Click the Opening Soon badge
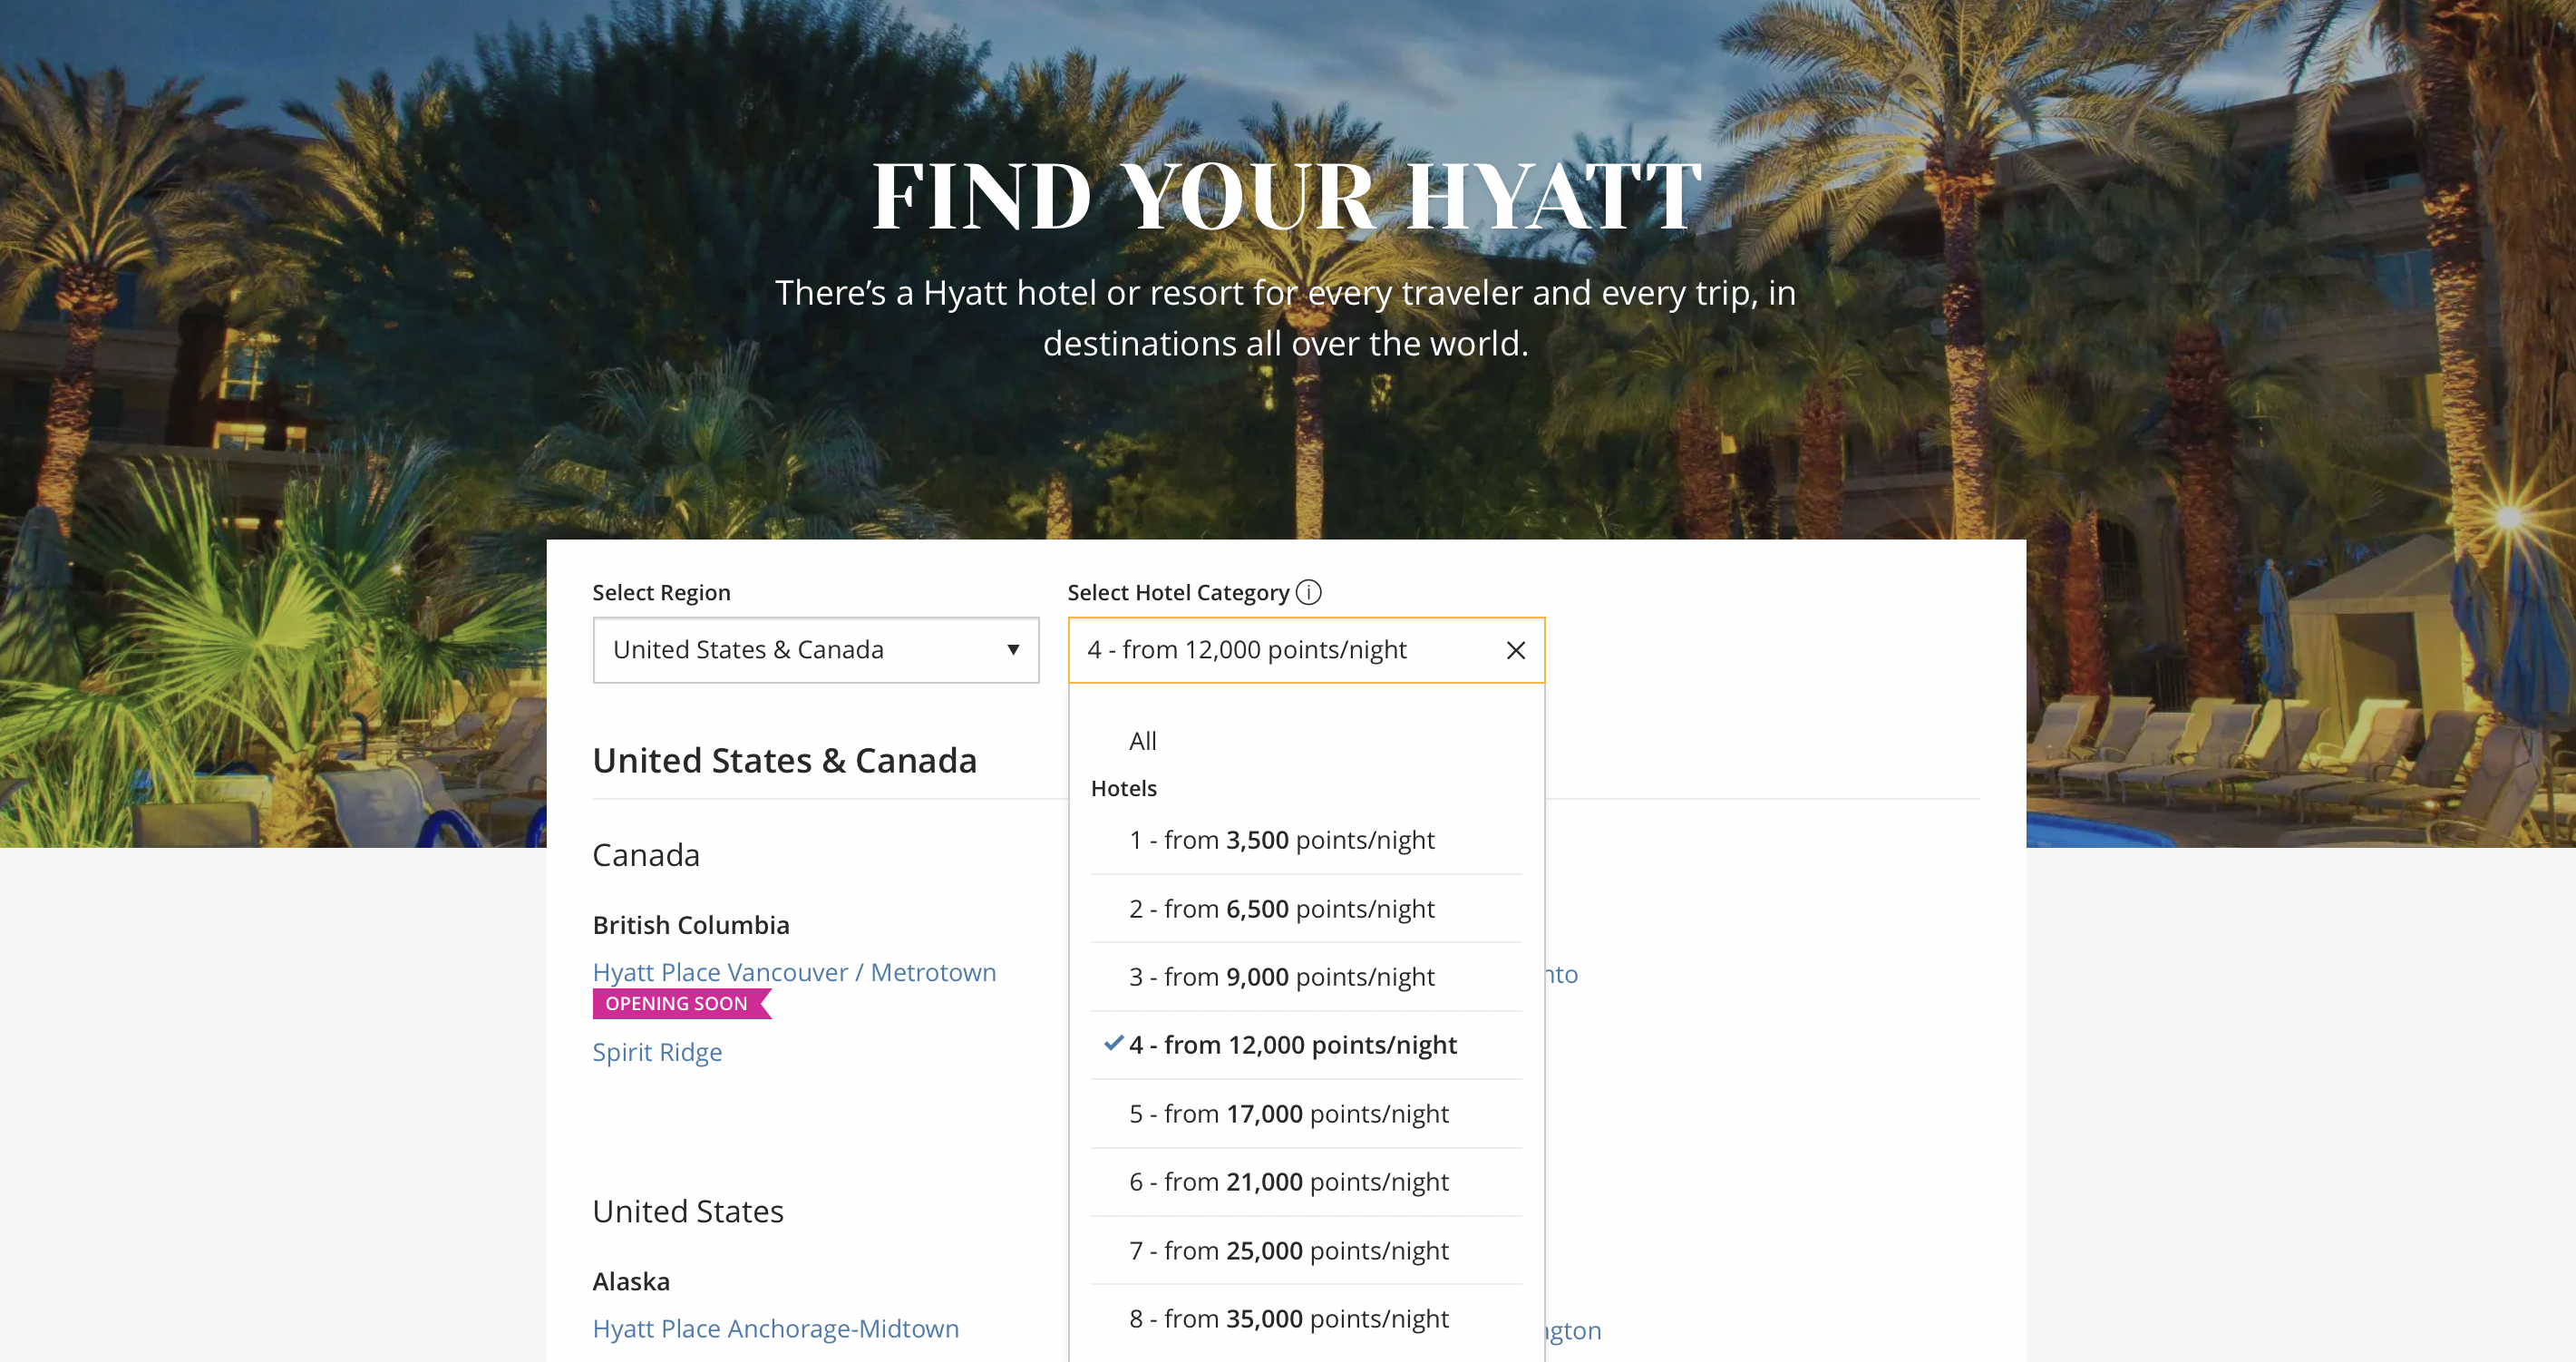Screen dimensions: 2576x1362 677,1003
